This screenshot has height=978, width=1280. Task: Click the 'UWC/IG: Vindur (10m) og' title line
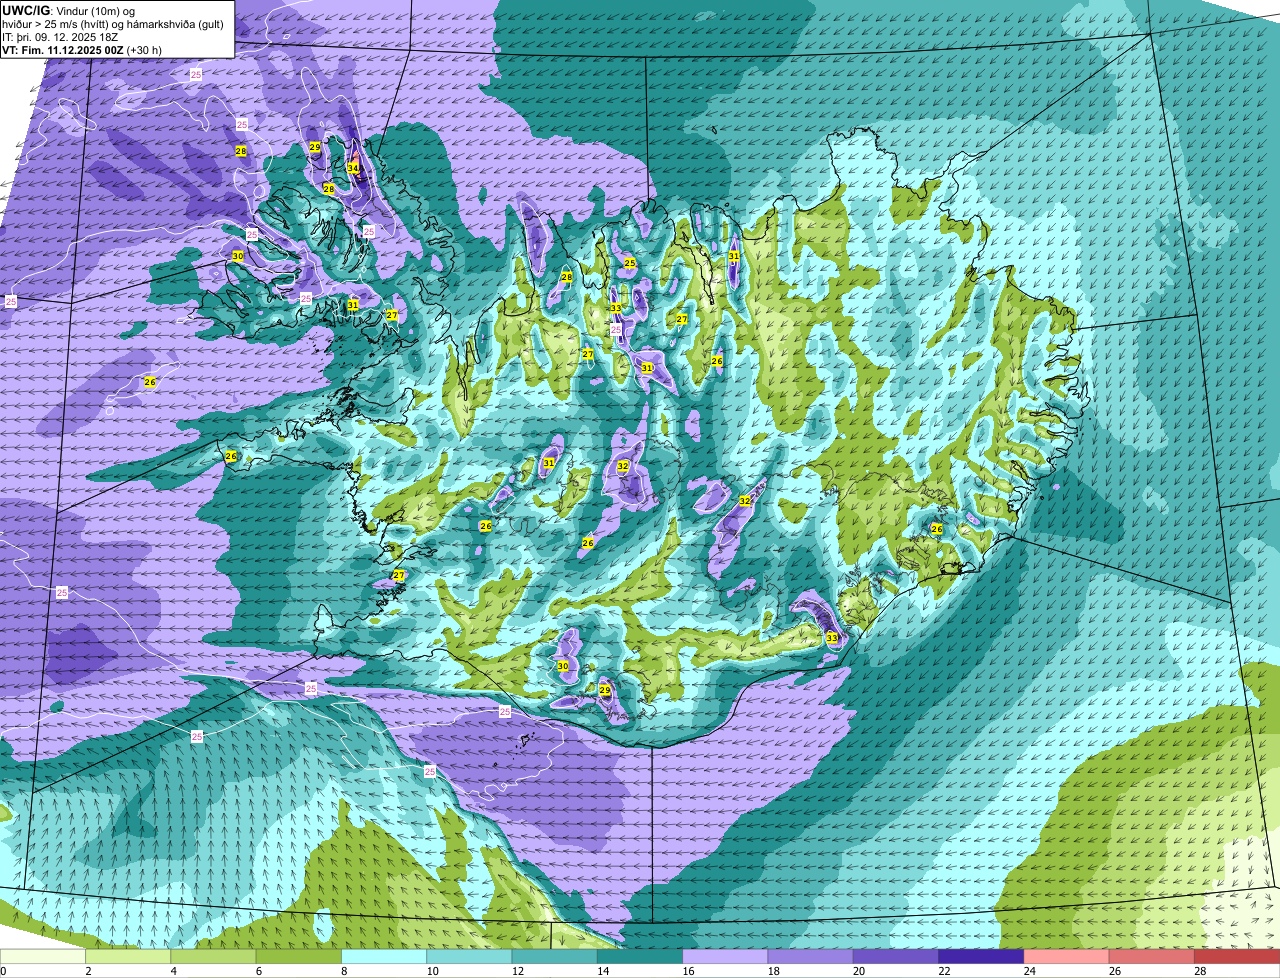tap(69, 10)
